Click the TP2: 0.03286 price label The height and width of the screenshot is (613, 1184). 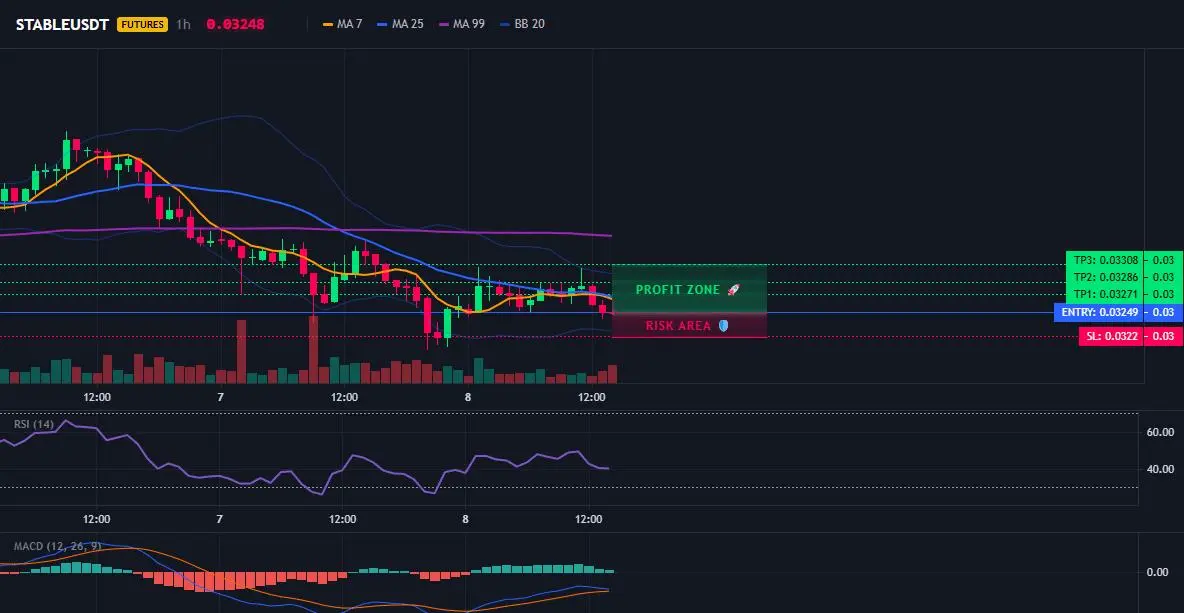click(1104, 277)
